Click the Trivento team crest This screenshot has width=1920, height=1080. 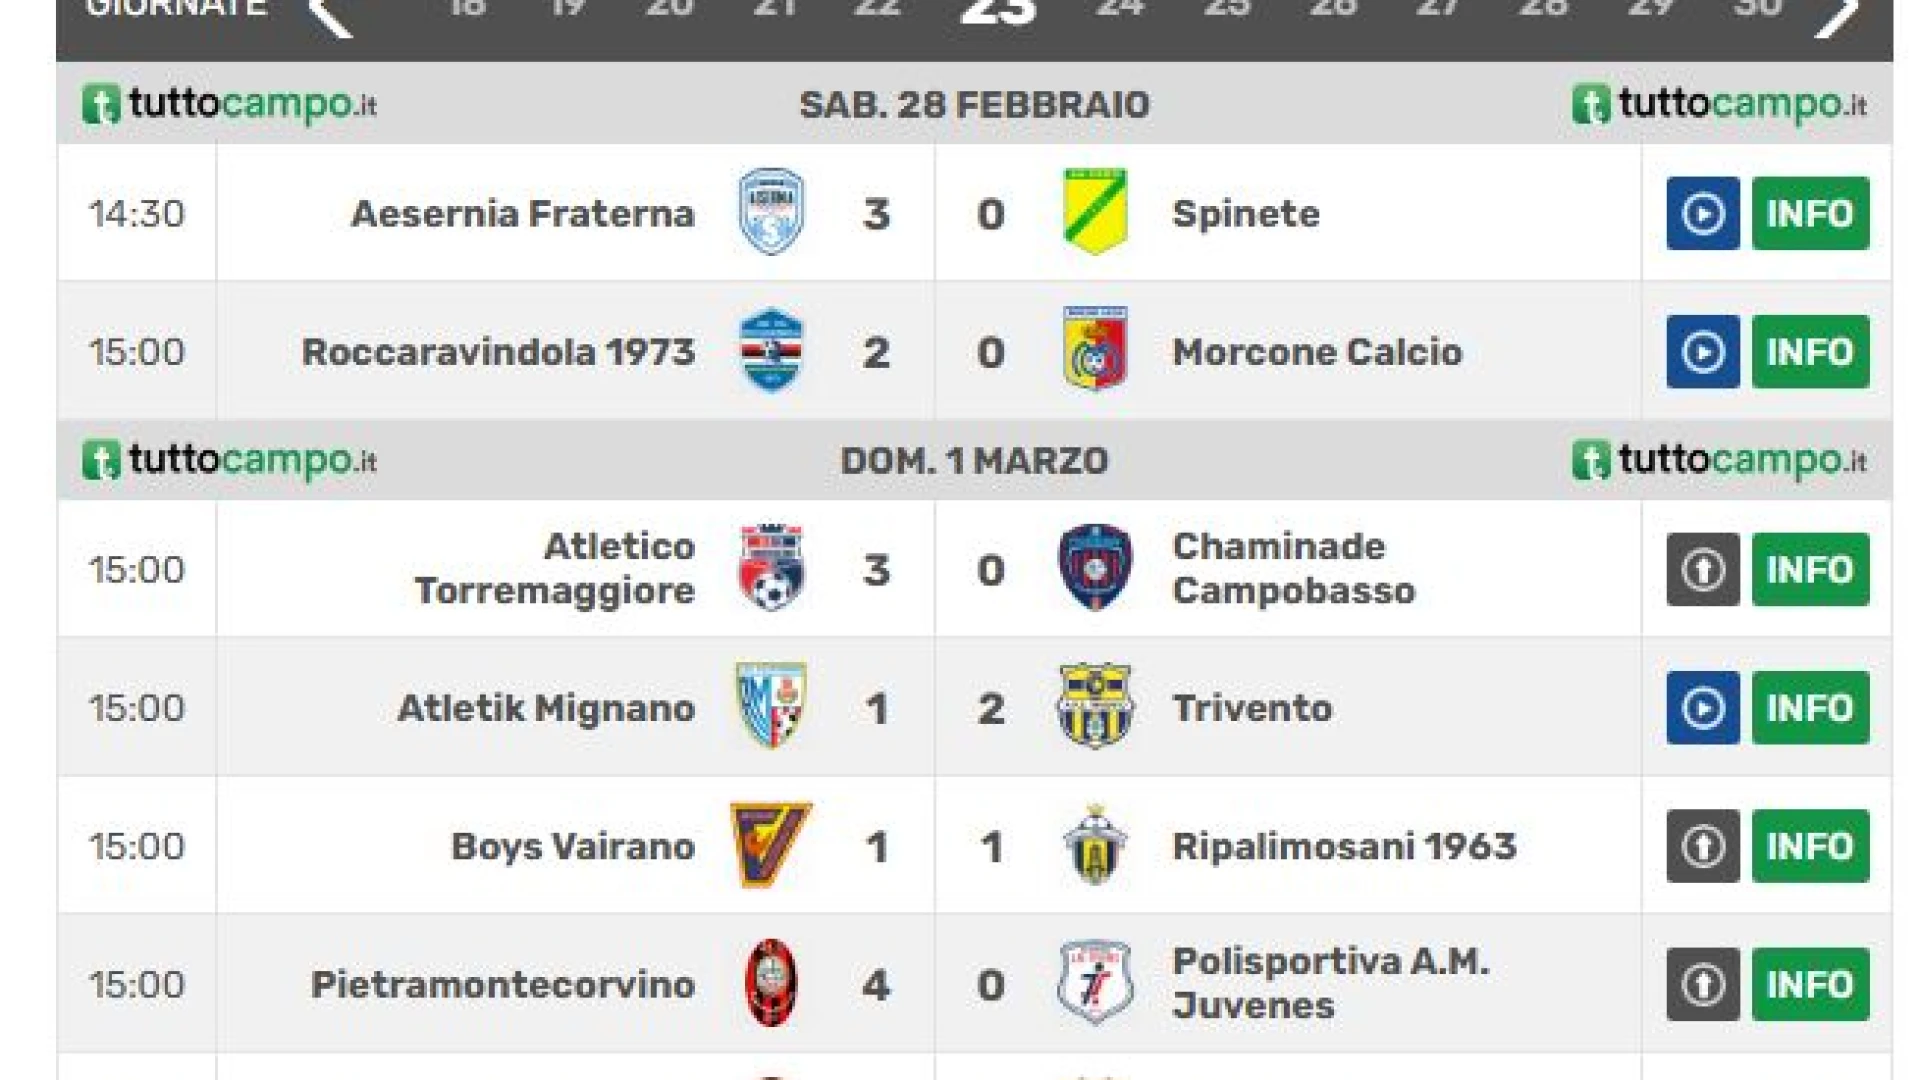(x=1095, y=706)
